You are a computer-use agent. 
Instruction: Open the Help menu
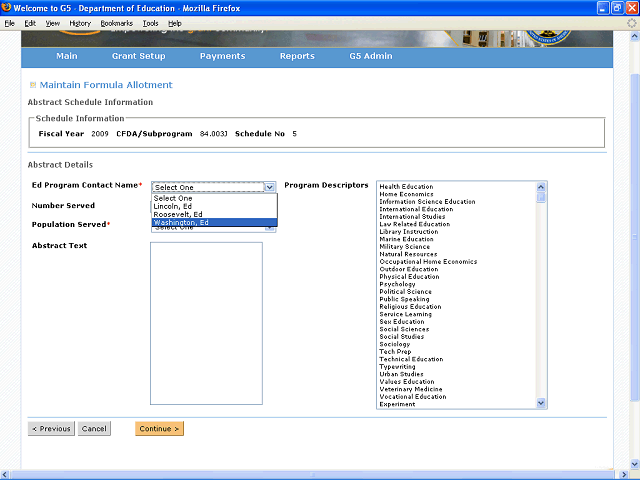coord(175,23)
